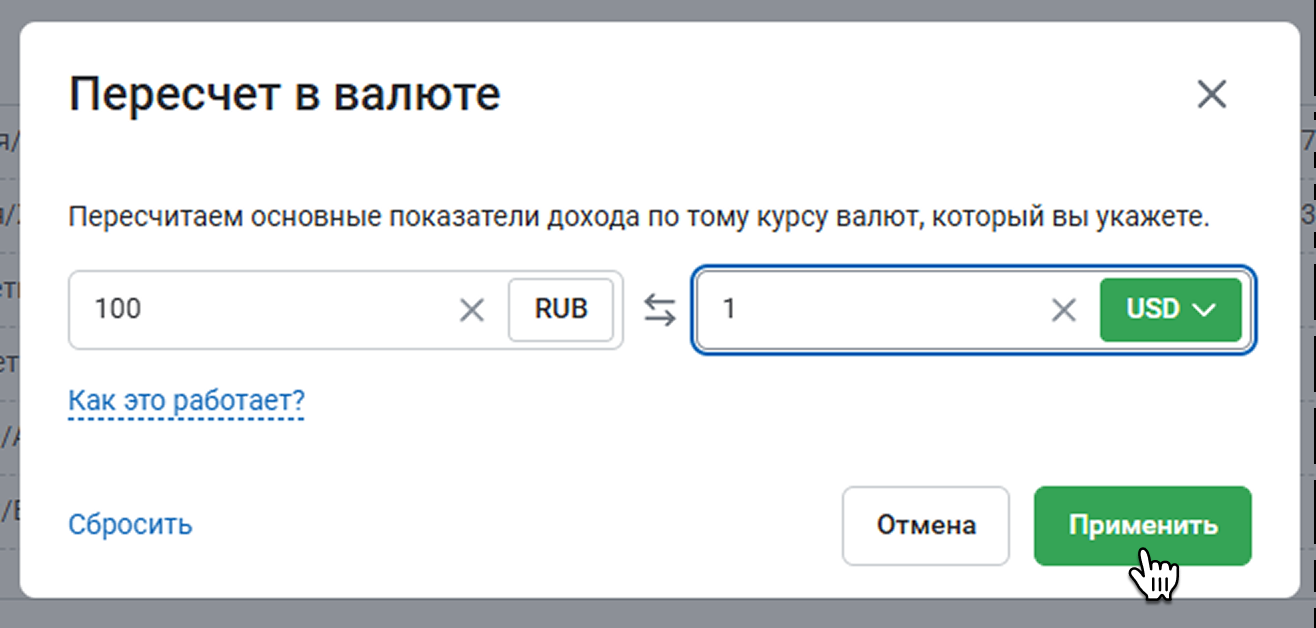Open the USD currency dropdown

[1170, 309]
